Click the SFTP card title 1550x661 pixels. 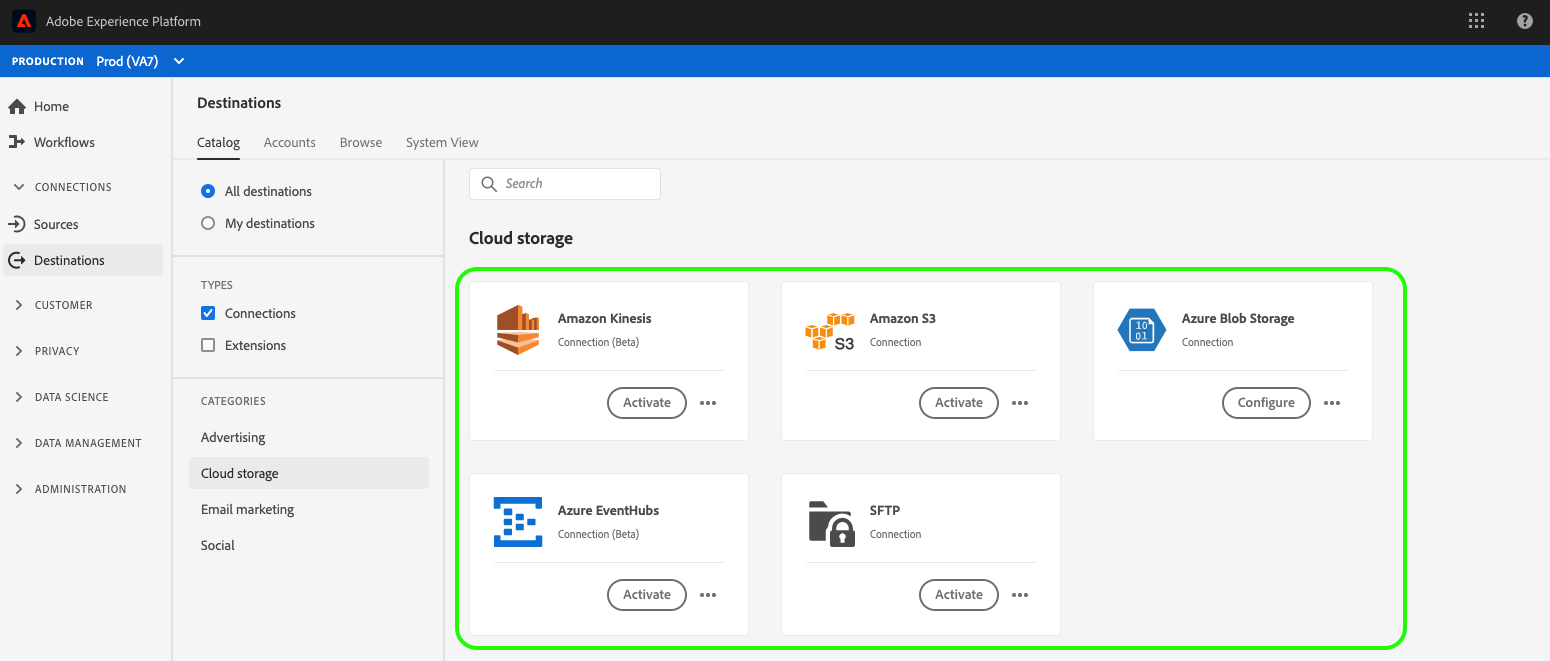[x=885, y=511]
